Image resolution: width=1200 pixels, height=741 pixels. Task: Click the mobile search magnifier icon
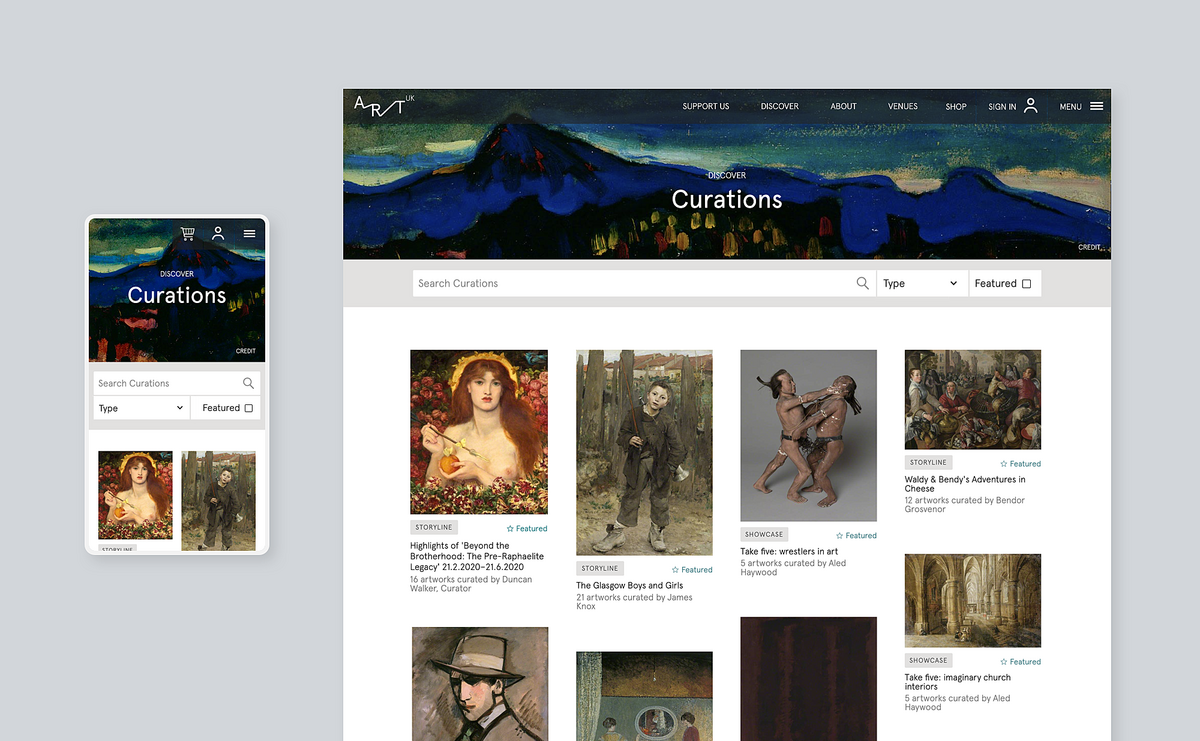(248, 382)
